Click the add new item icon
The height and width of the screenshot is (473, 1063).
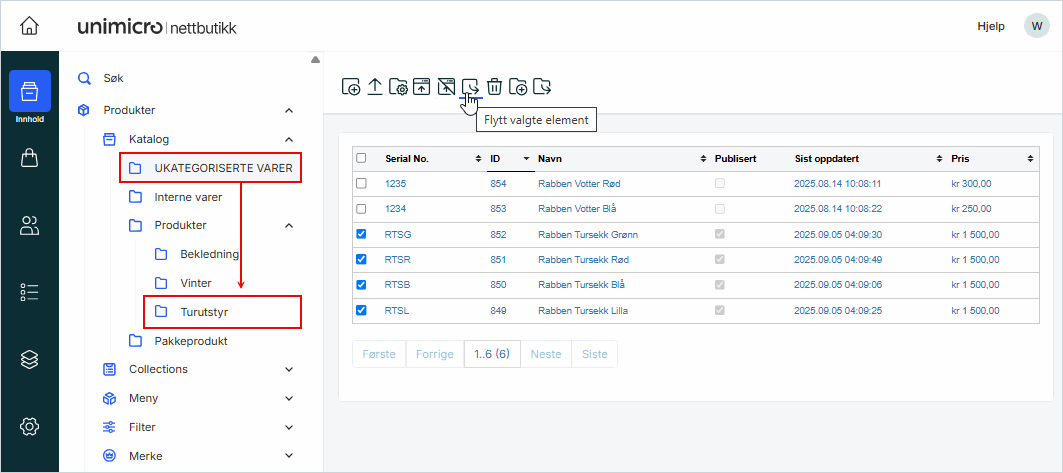point(351,87)
